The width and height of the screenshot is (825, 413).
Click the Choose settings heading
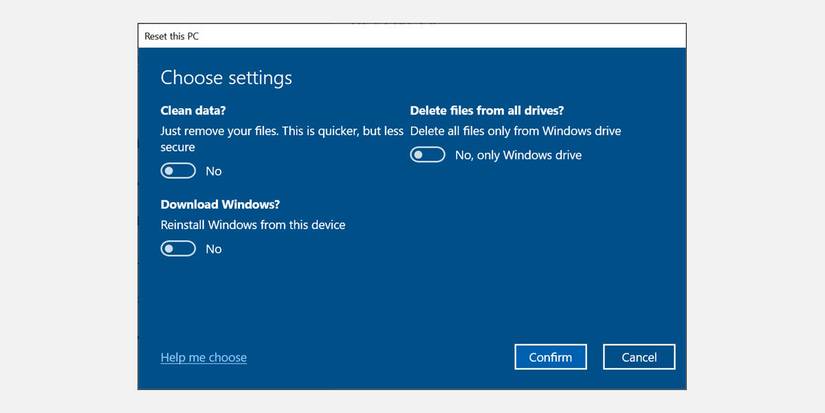click(x=226, y=77)
